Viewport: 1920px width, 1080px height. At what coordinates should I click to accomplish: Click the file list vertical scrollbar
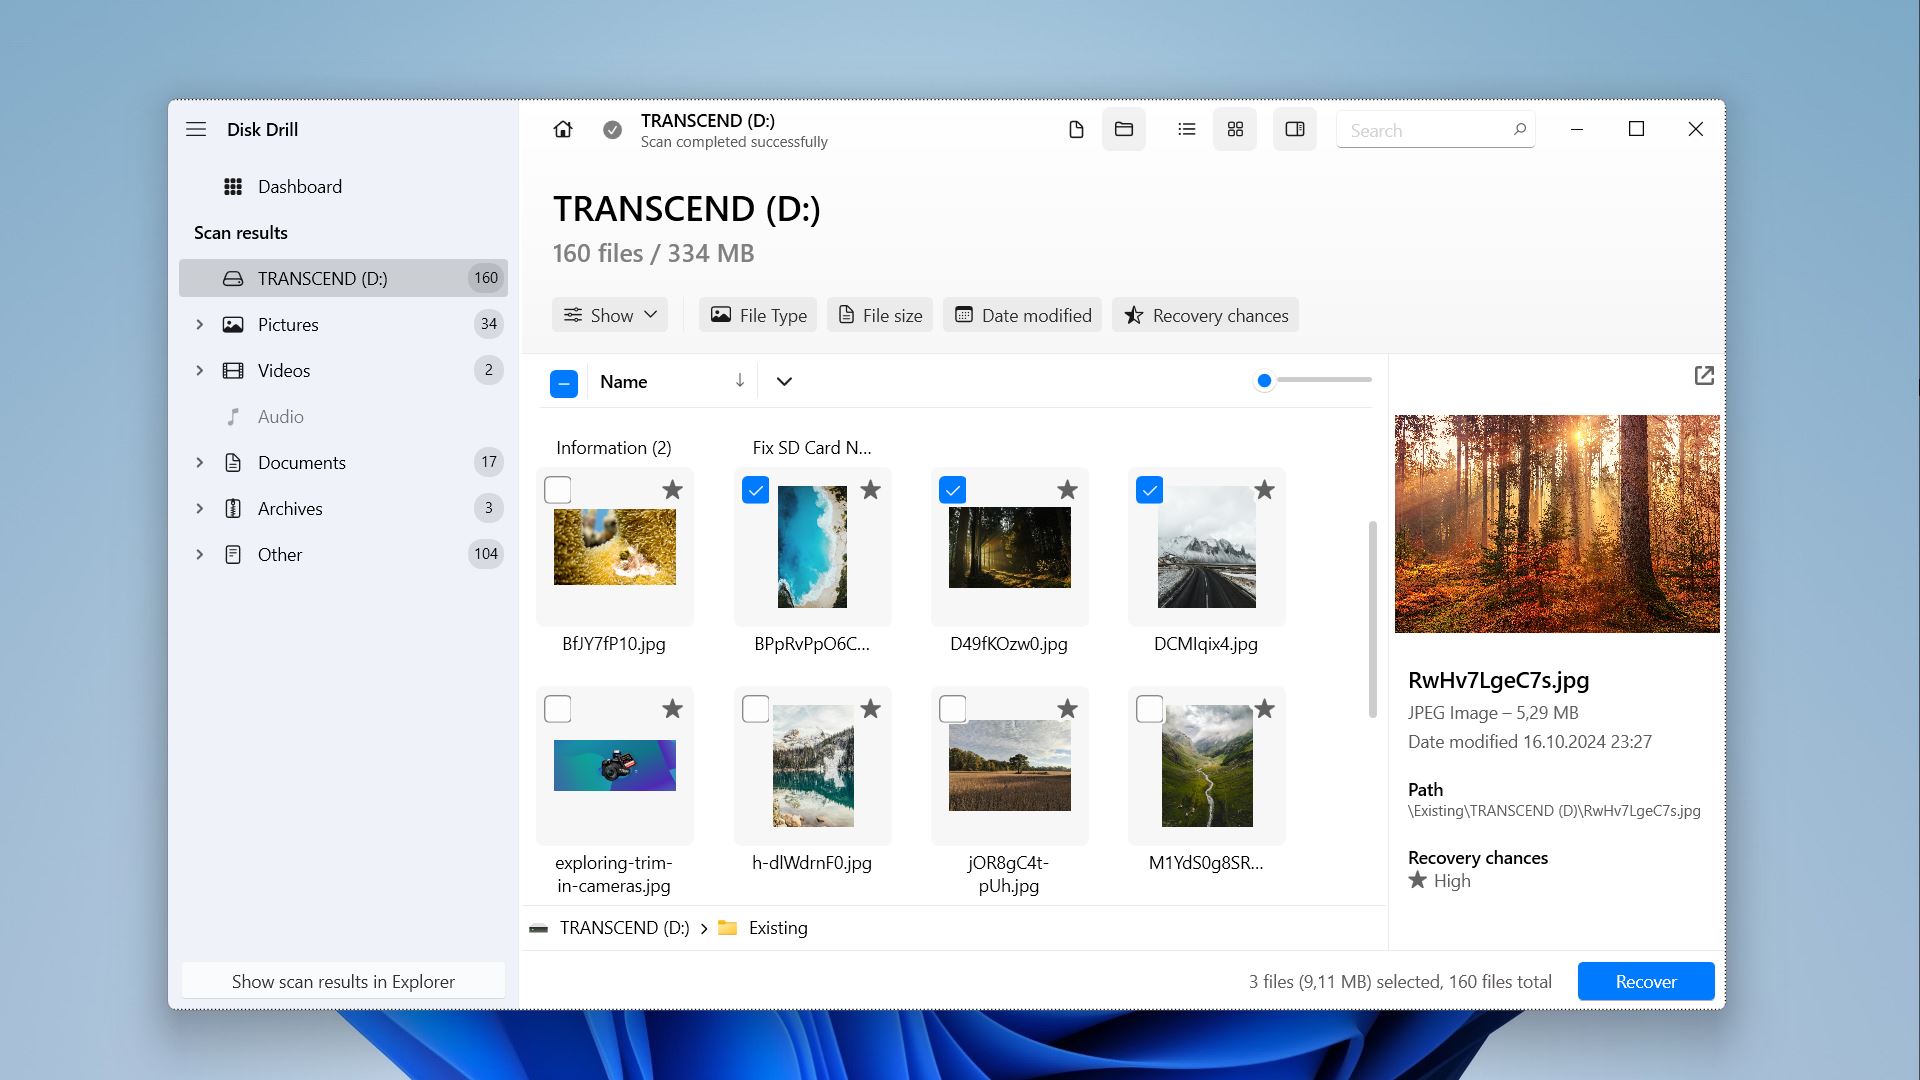click(1372, 618)
